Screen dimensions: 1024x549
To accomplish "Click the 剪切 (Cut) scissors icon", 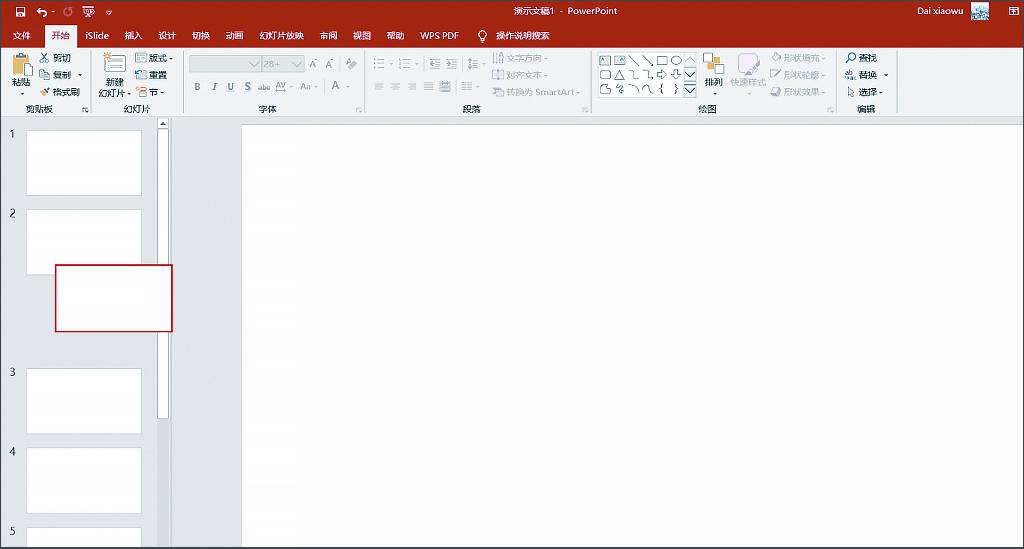I will point(44,58).
